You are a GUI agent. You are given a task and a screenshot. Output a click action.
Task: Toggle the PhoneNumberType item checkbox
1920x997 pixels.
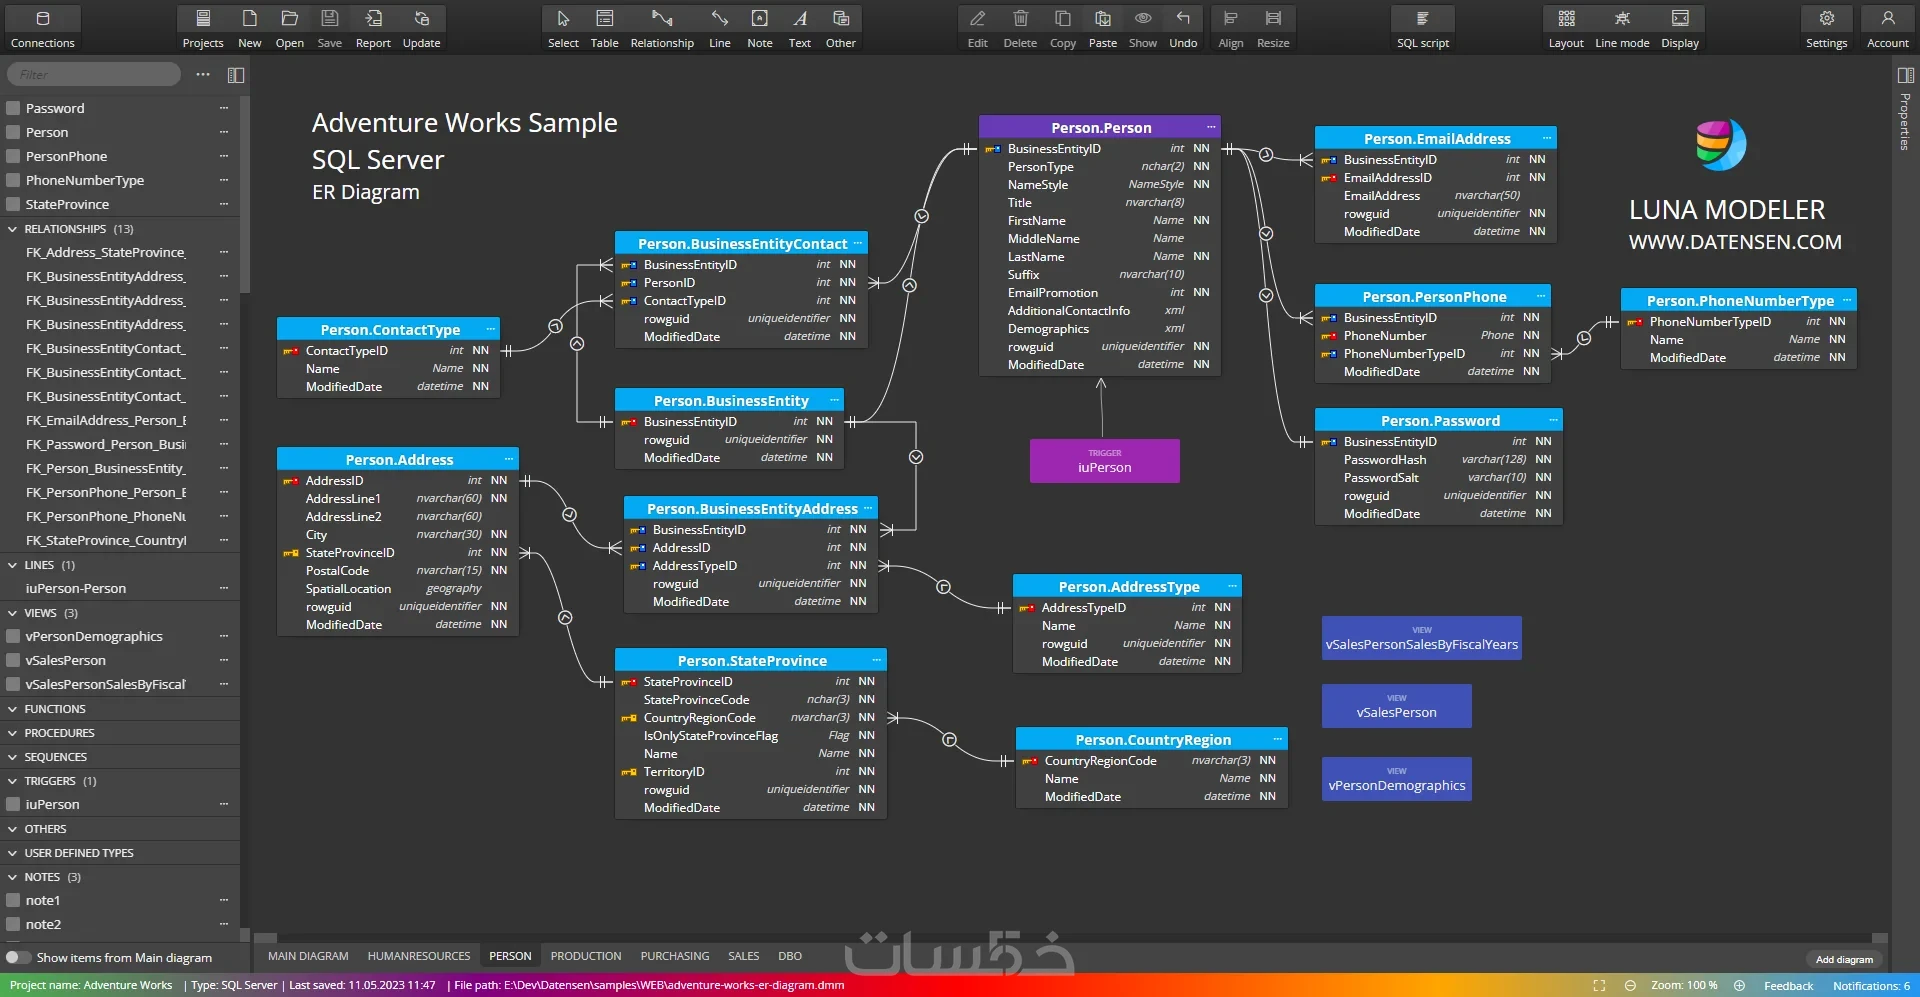tap(13, 180)
